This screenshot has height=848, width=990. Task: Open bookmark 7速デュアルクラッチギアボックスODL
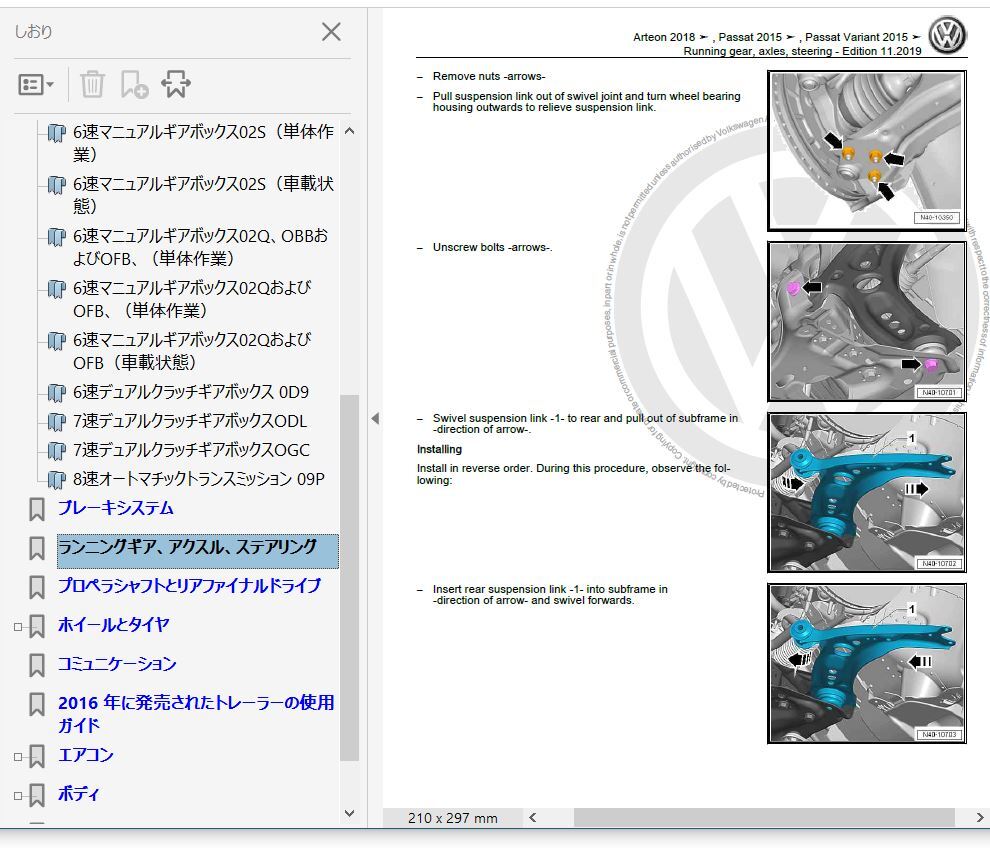pos(189,421)
